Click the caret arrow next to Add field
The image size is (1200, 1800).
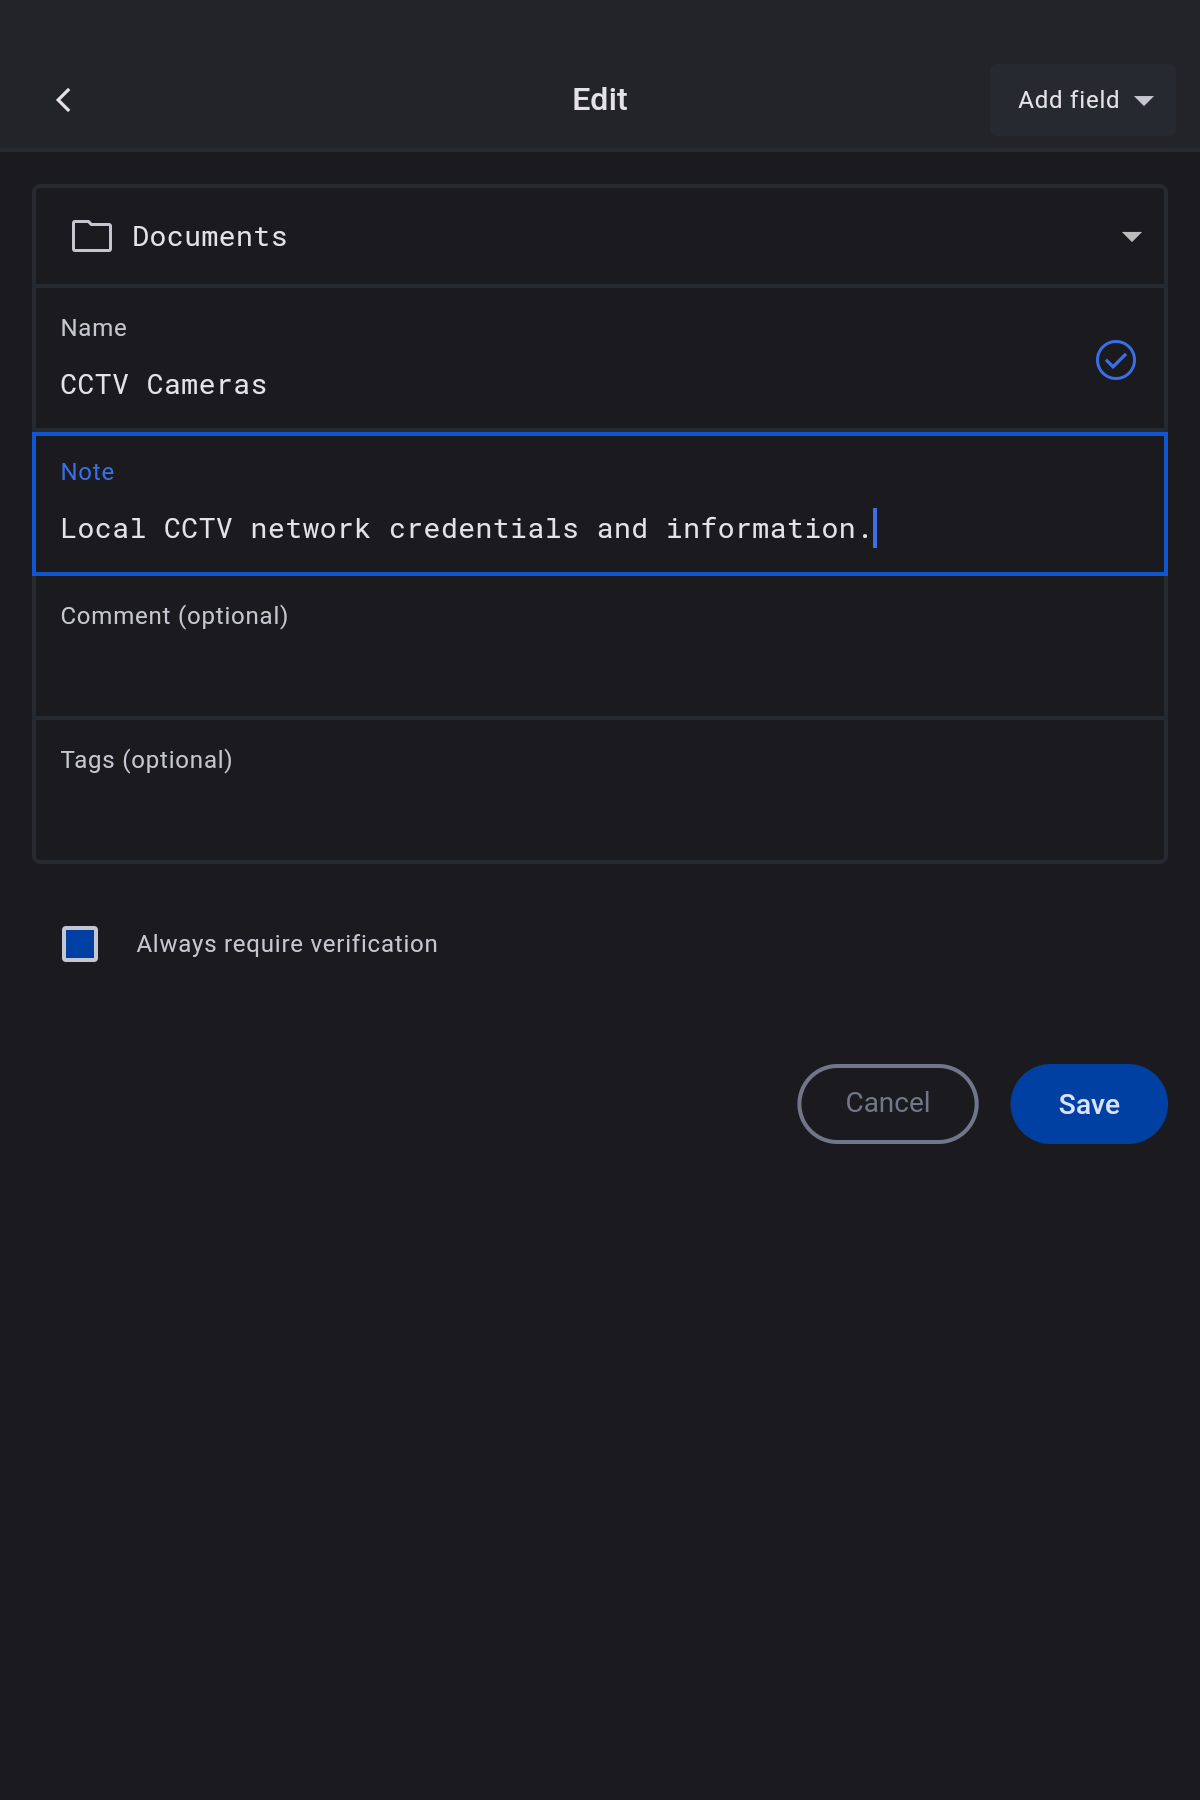coord(1144,100)
